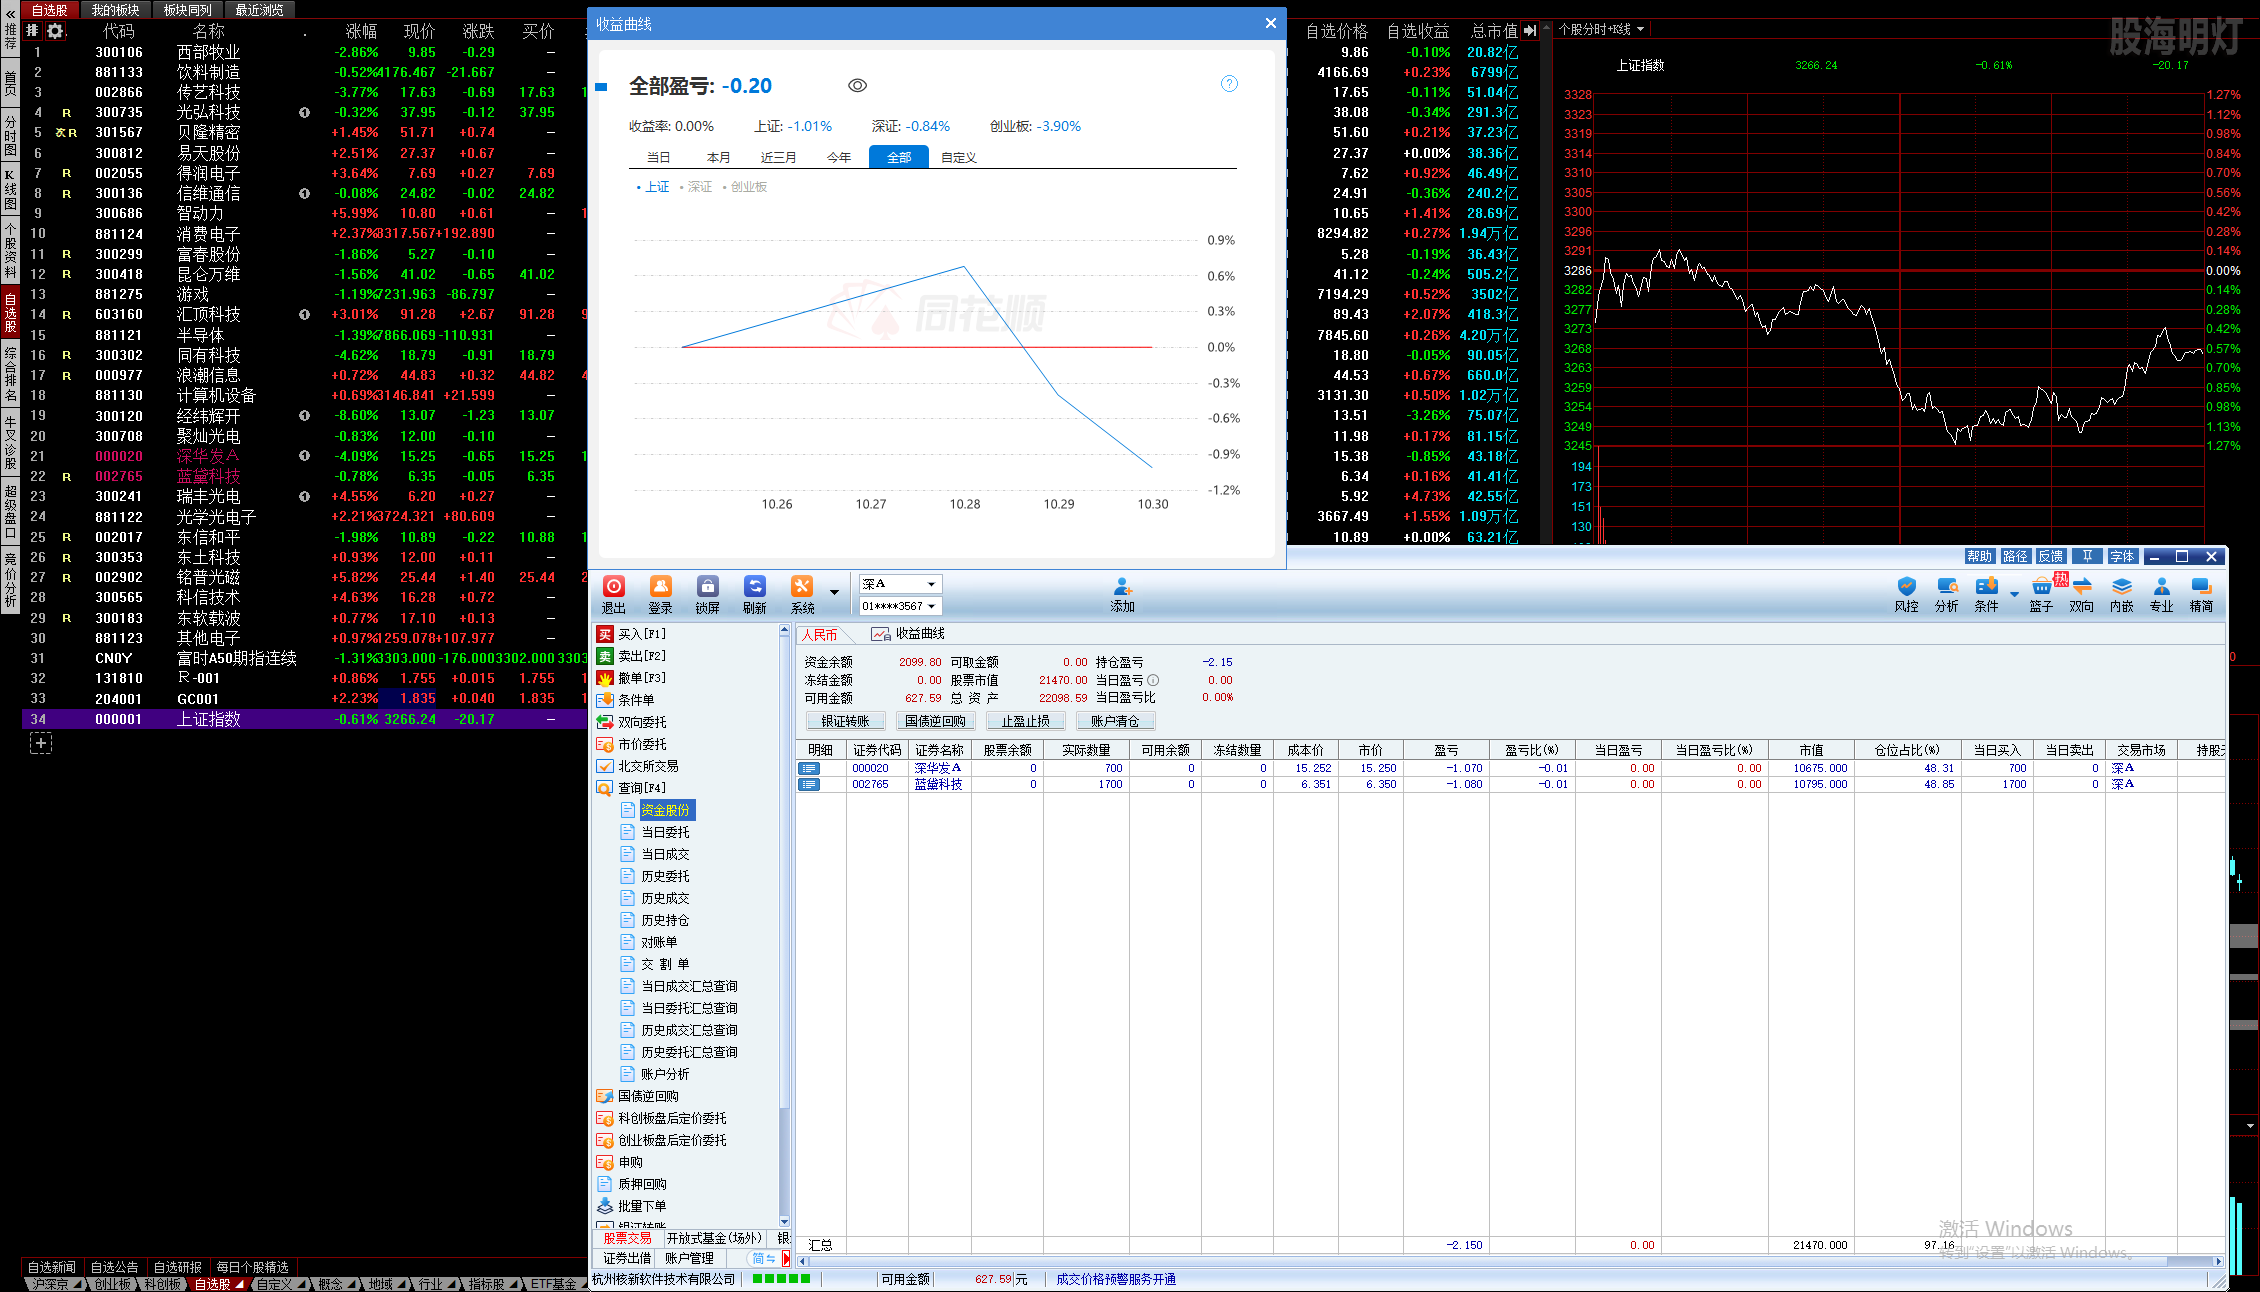Open the 个股分时+K线 chart dropdown
The height and width of the screenshot is (1292, 2260).
point(1601,29)
